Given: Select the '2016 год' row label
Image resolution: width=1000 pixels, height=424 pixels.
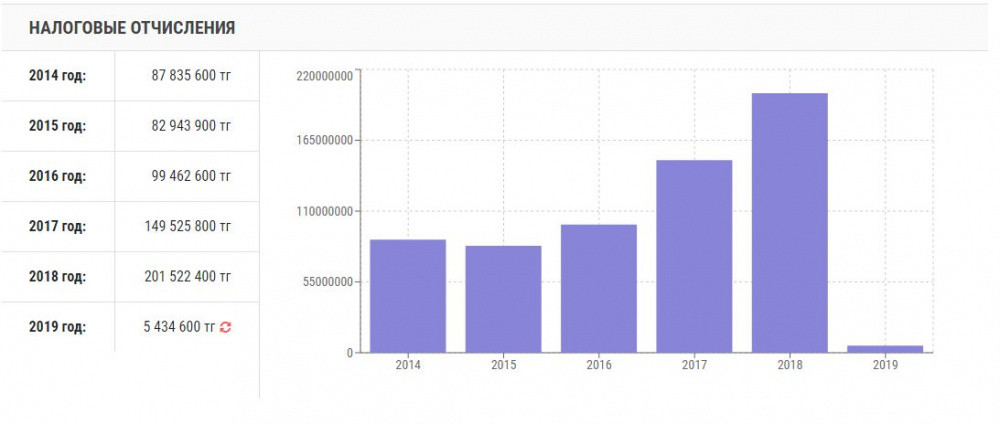Looking at the screenshot, I should [57, 176].
